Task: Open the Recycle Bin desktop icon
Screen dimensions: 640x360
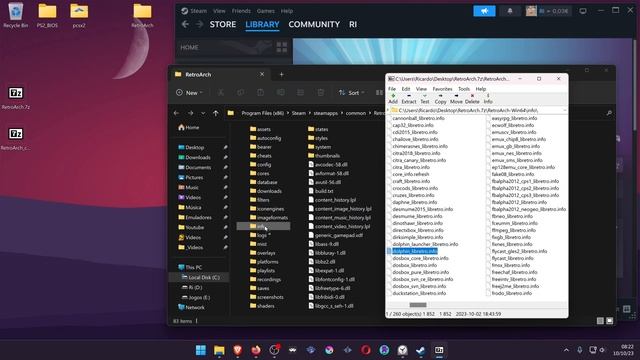Action: tap(16, 15)
